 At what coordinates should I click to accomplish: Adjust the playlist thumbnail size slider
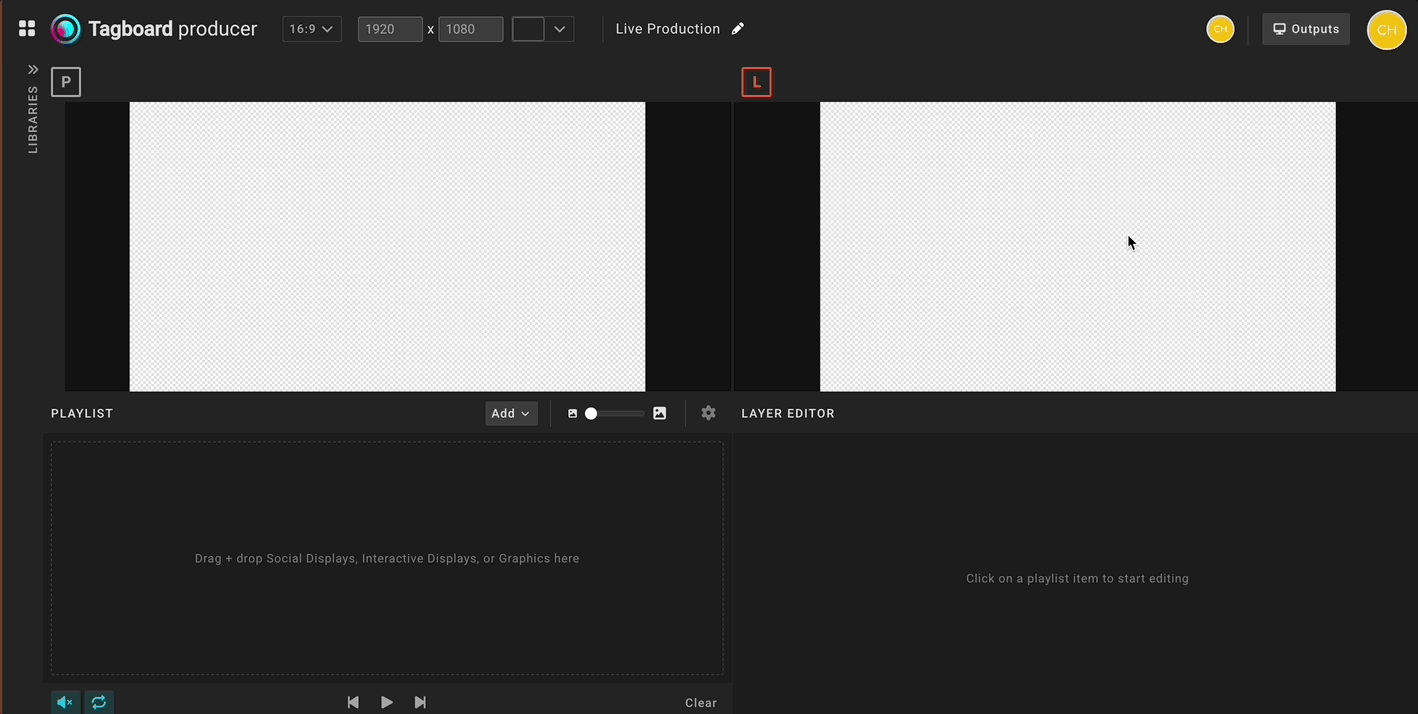(x=614, y=413)
